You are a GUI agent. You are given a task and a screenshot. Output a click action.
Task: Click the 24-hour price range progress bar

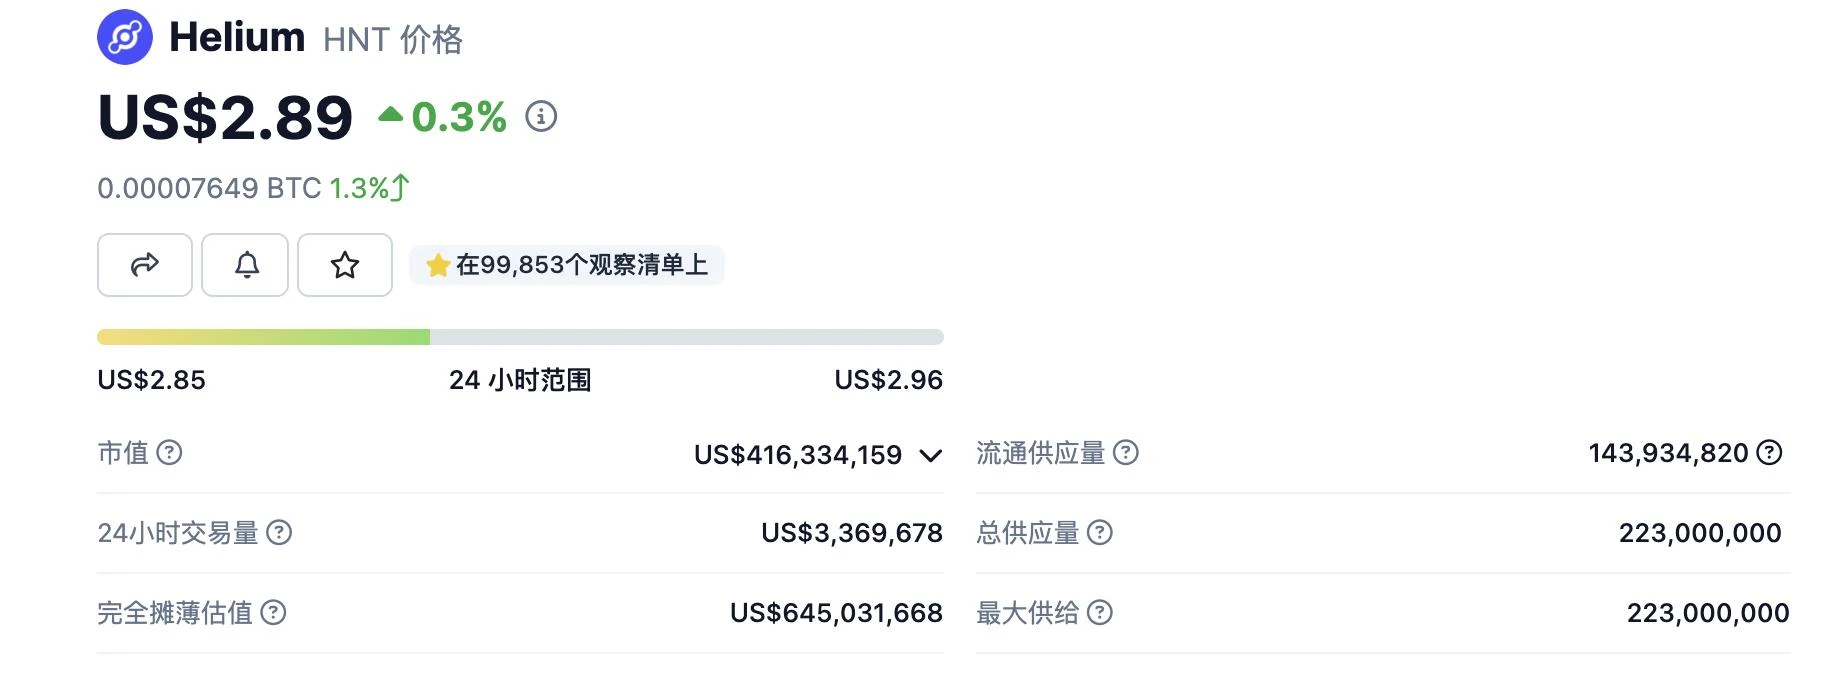pos(519,336)
